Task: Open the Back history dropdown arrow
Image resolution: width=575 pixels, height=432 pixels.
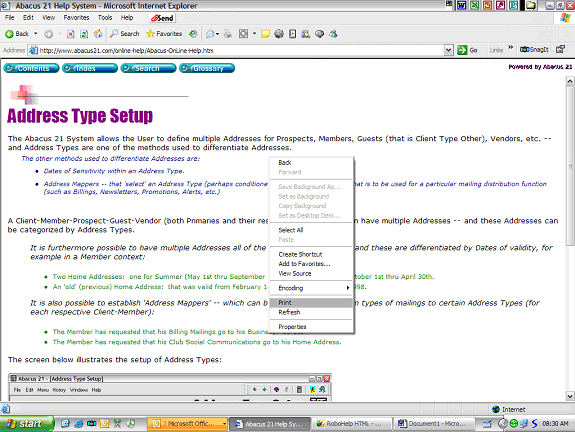Action: click(x=36, y=34)
